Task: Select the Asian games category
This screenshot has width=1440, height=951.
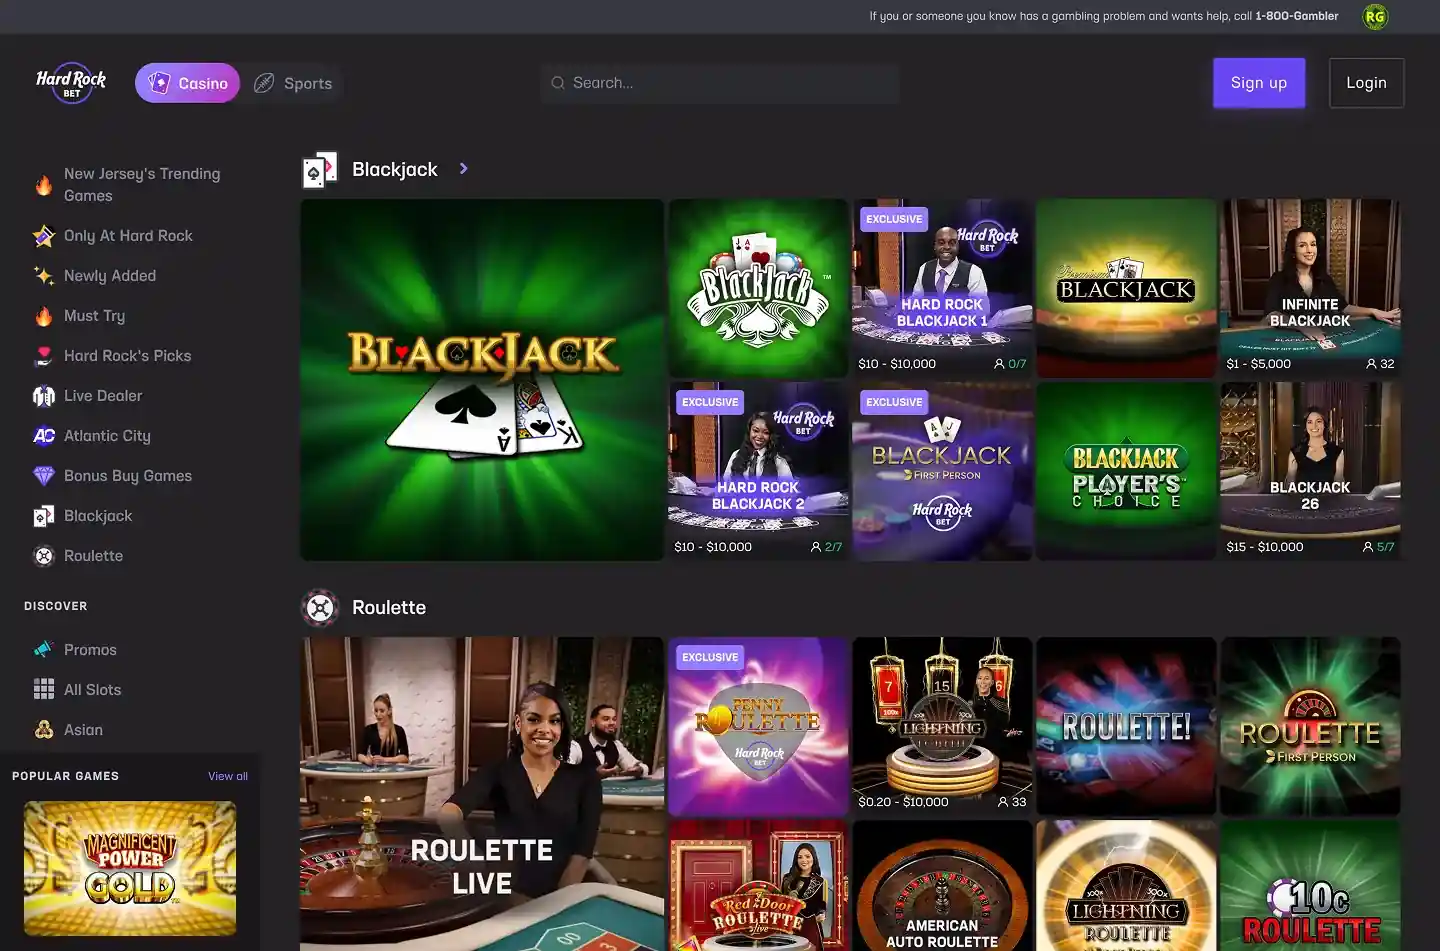Action: pyautogui.click(x=84, y=729)
